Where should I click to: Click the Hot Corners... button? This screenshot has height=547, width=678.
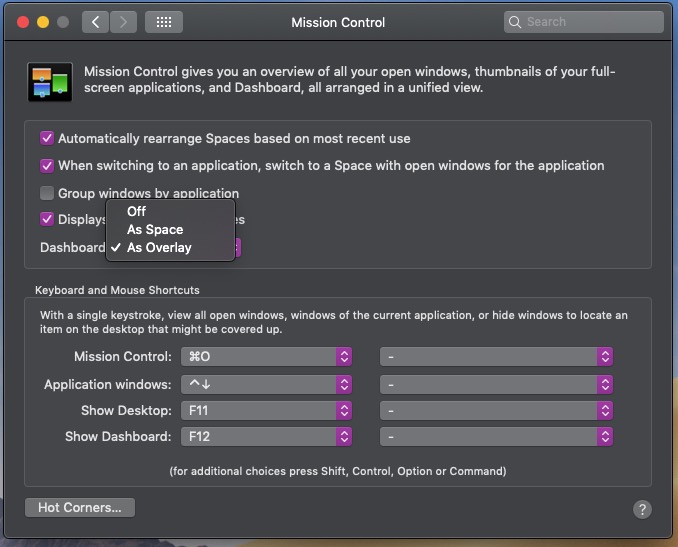[80, 508]
